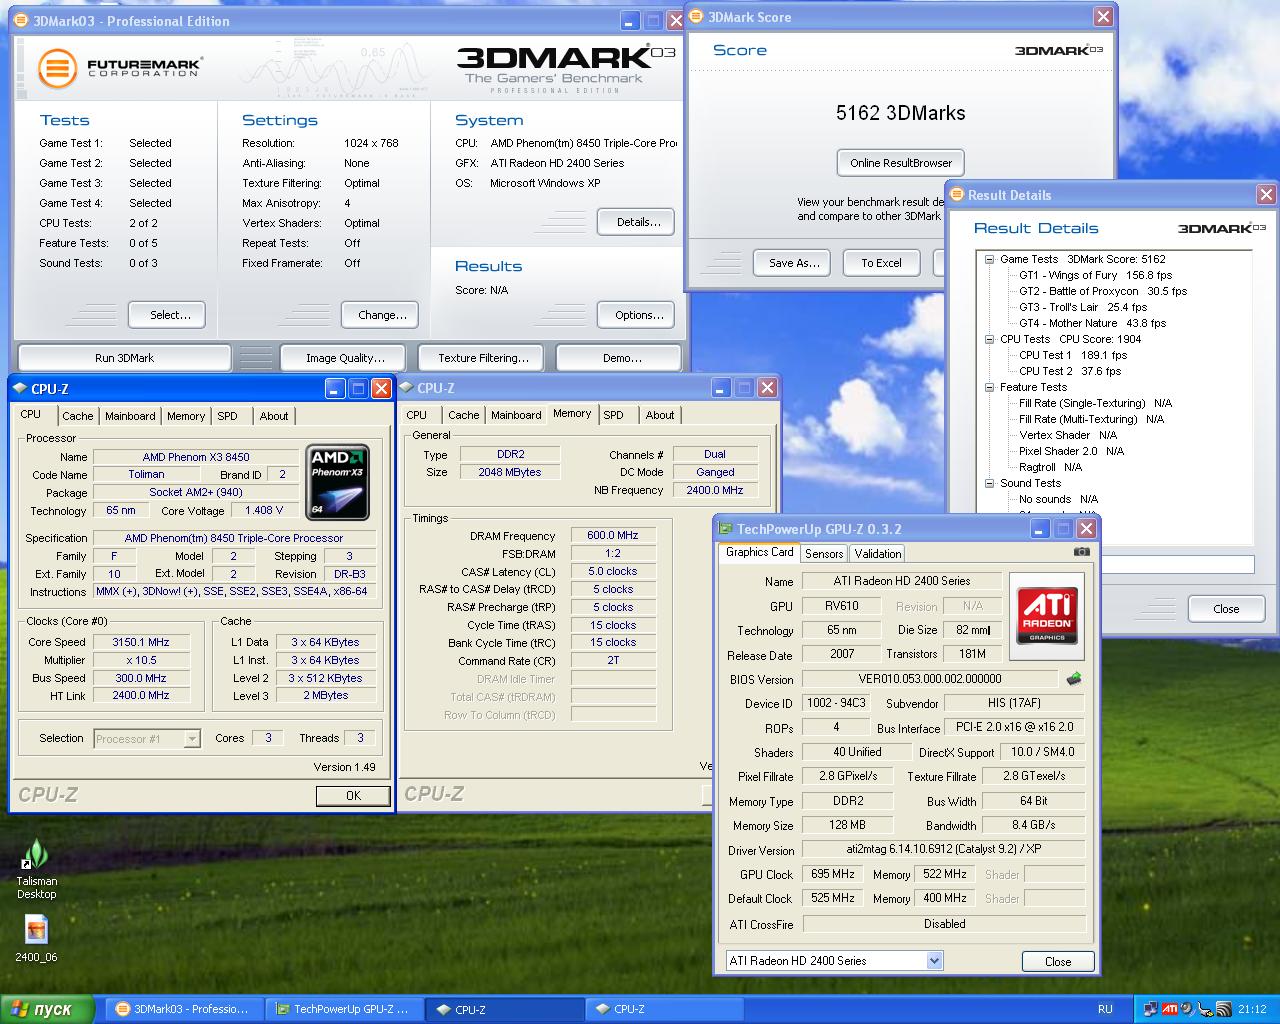This screenshot has height=1024, width=1280.
Task: Click OK in CPU-Z window
Action: pyautogui.click(x=353, y=796)
